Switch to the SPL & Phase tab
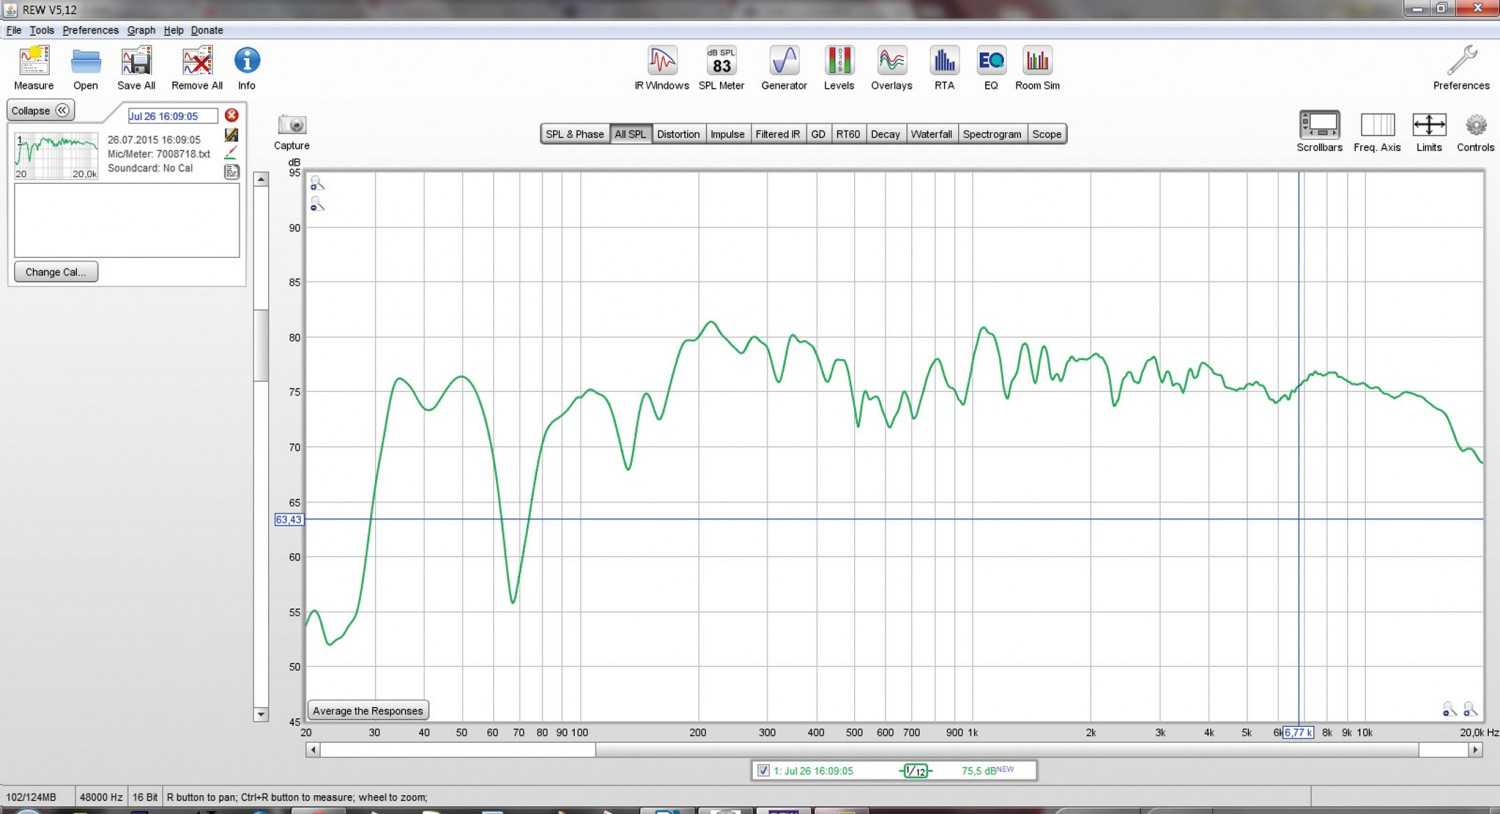 [x=575, y=134]
